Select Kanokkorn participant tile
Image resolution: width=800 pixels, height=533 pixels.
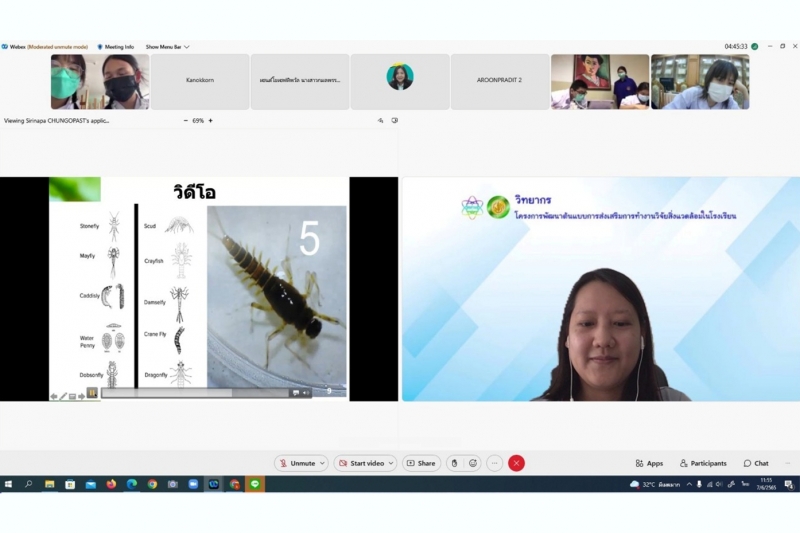pos(199,81)
